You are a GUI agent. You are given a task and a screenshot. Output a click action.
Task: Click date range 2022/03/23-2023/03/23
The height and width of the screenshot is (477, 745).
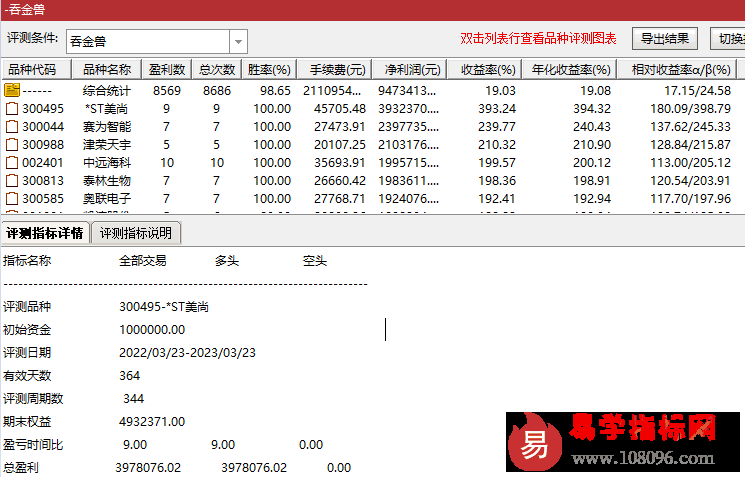(x=187, y=353)
